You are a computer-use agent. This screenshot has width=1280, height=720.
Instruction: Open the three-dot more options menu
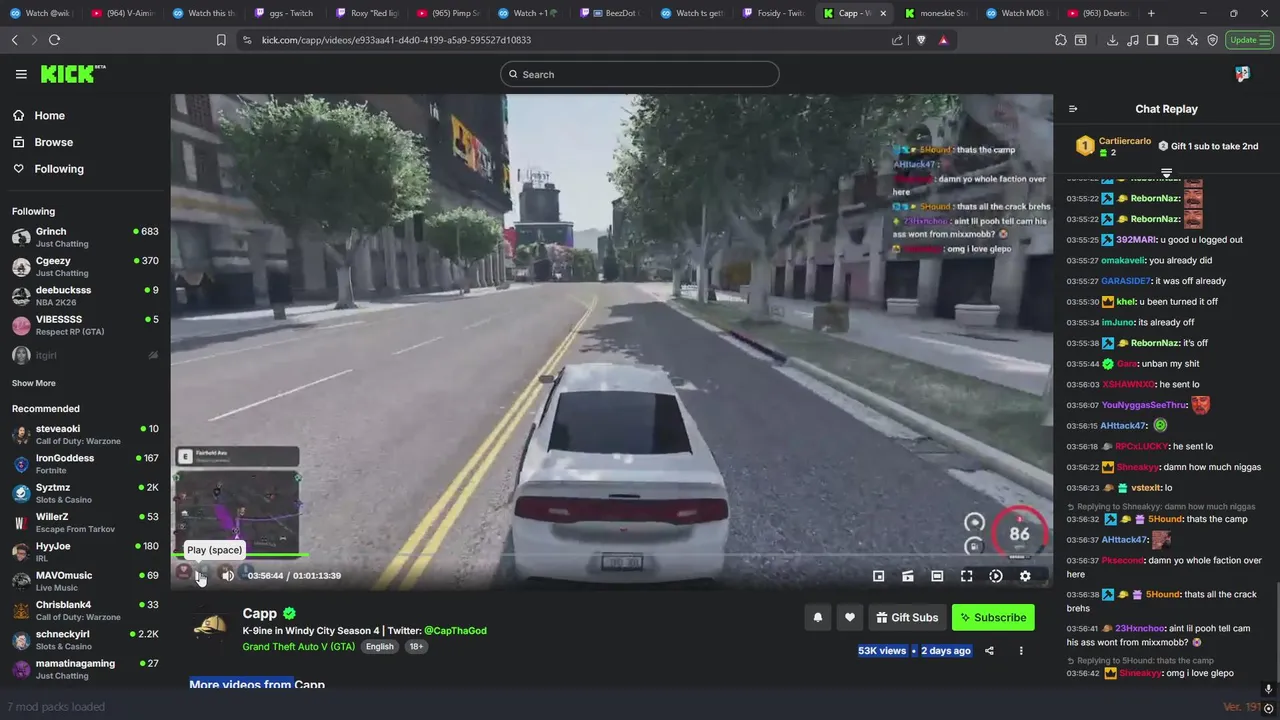(1021, 651)
